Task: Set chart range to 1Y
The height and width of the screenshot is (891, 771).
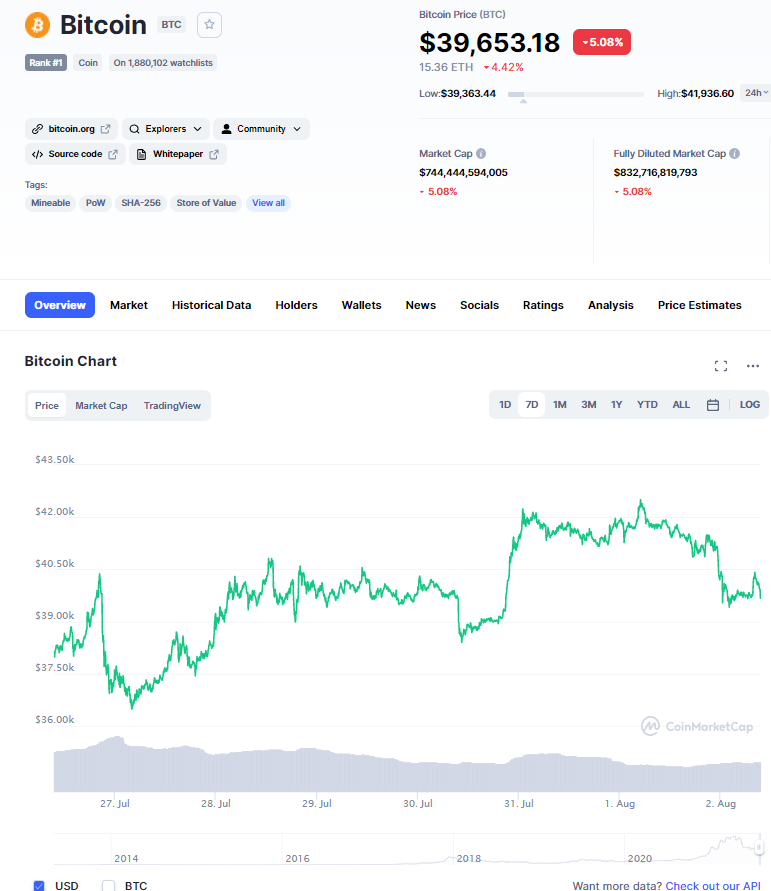Action: tap(616, 405)
